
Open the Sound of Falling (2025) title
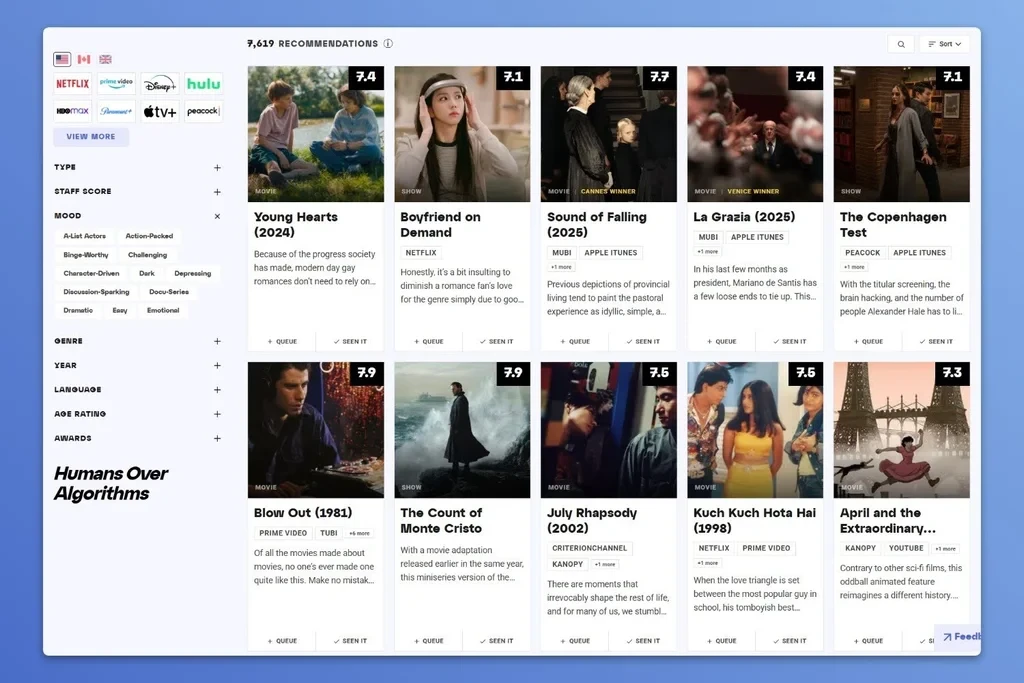[x=597, y=225]
